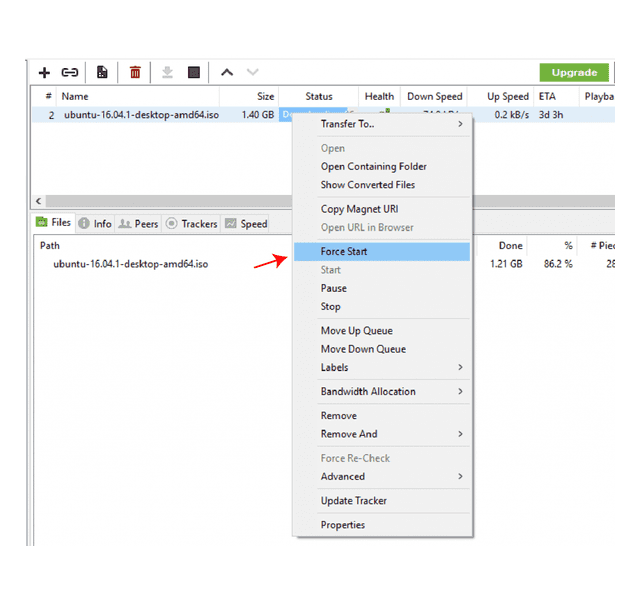Select Show Converted Files menu entry
This screenshot has width=640, height=600.
tap(382, 185)
